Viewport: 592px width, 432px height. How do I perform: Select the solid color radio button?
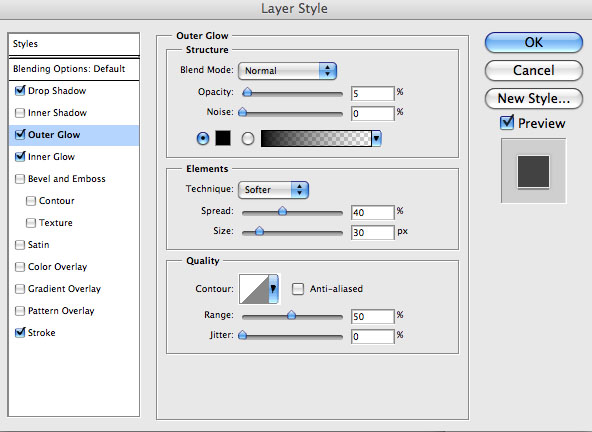(203, 138)
